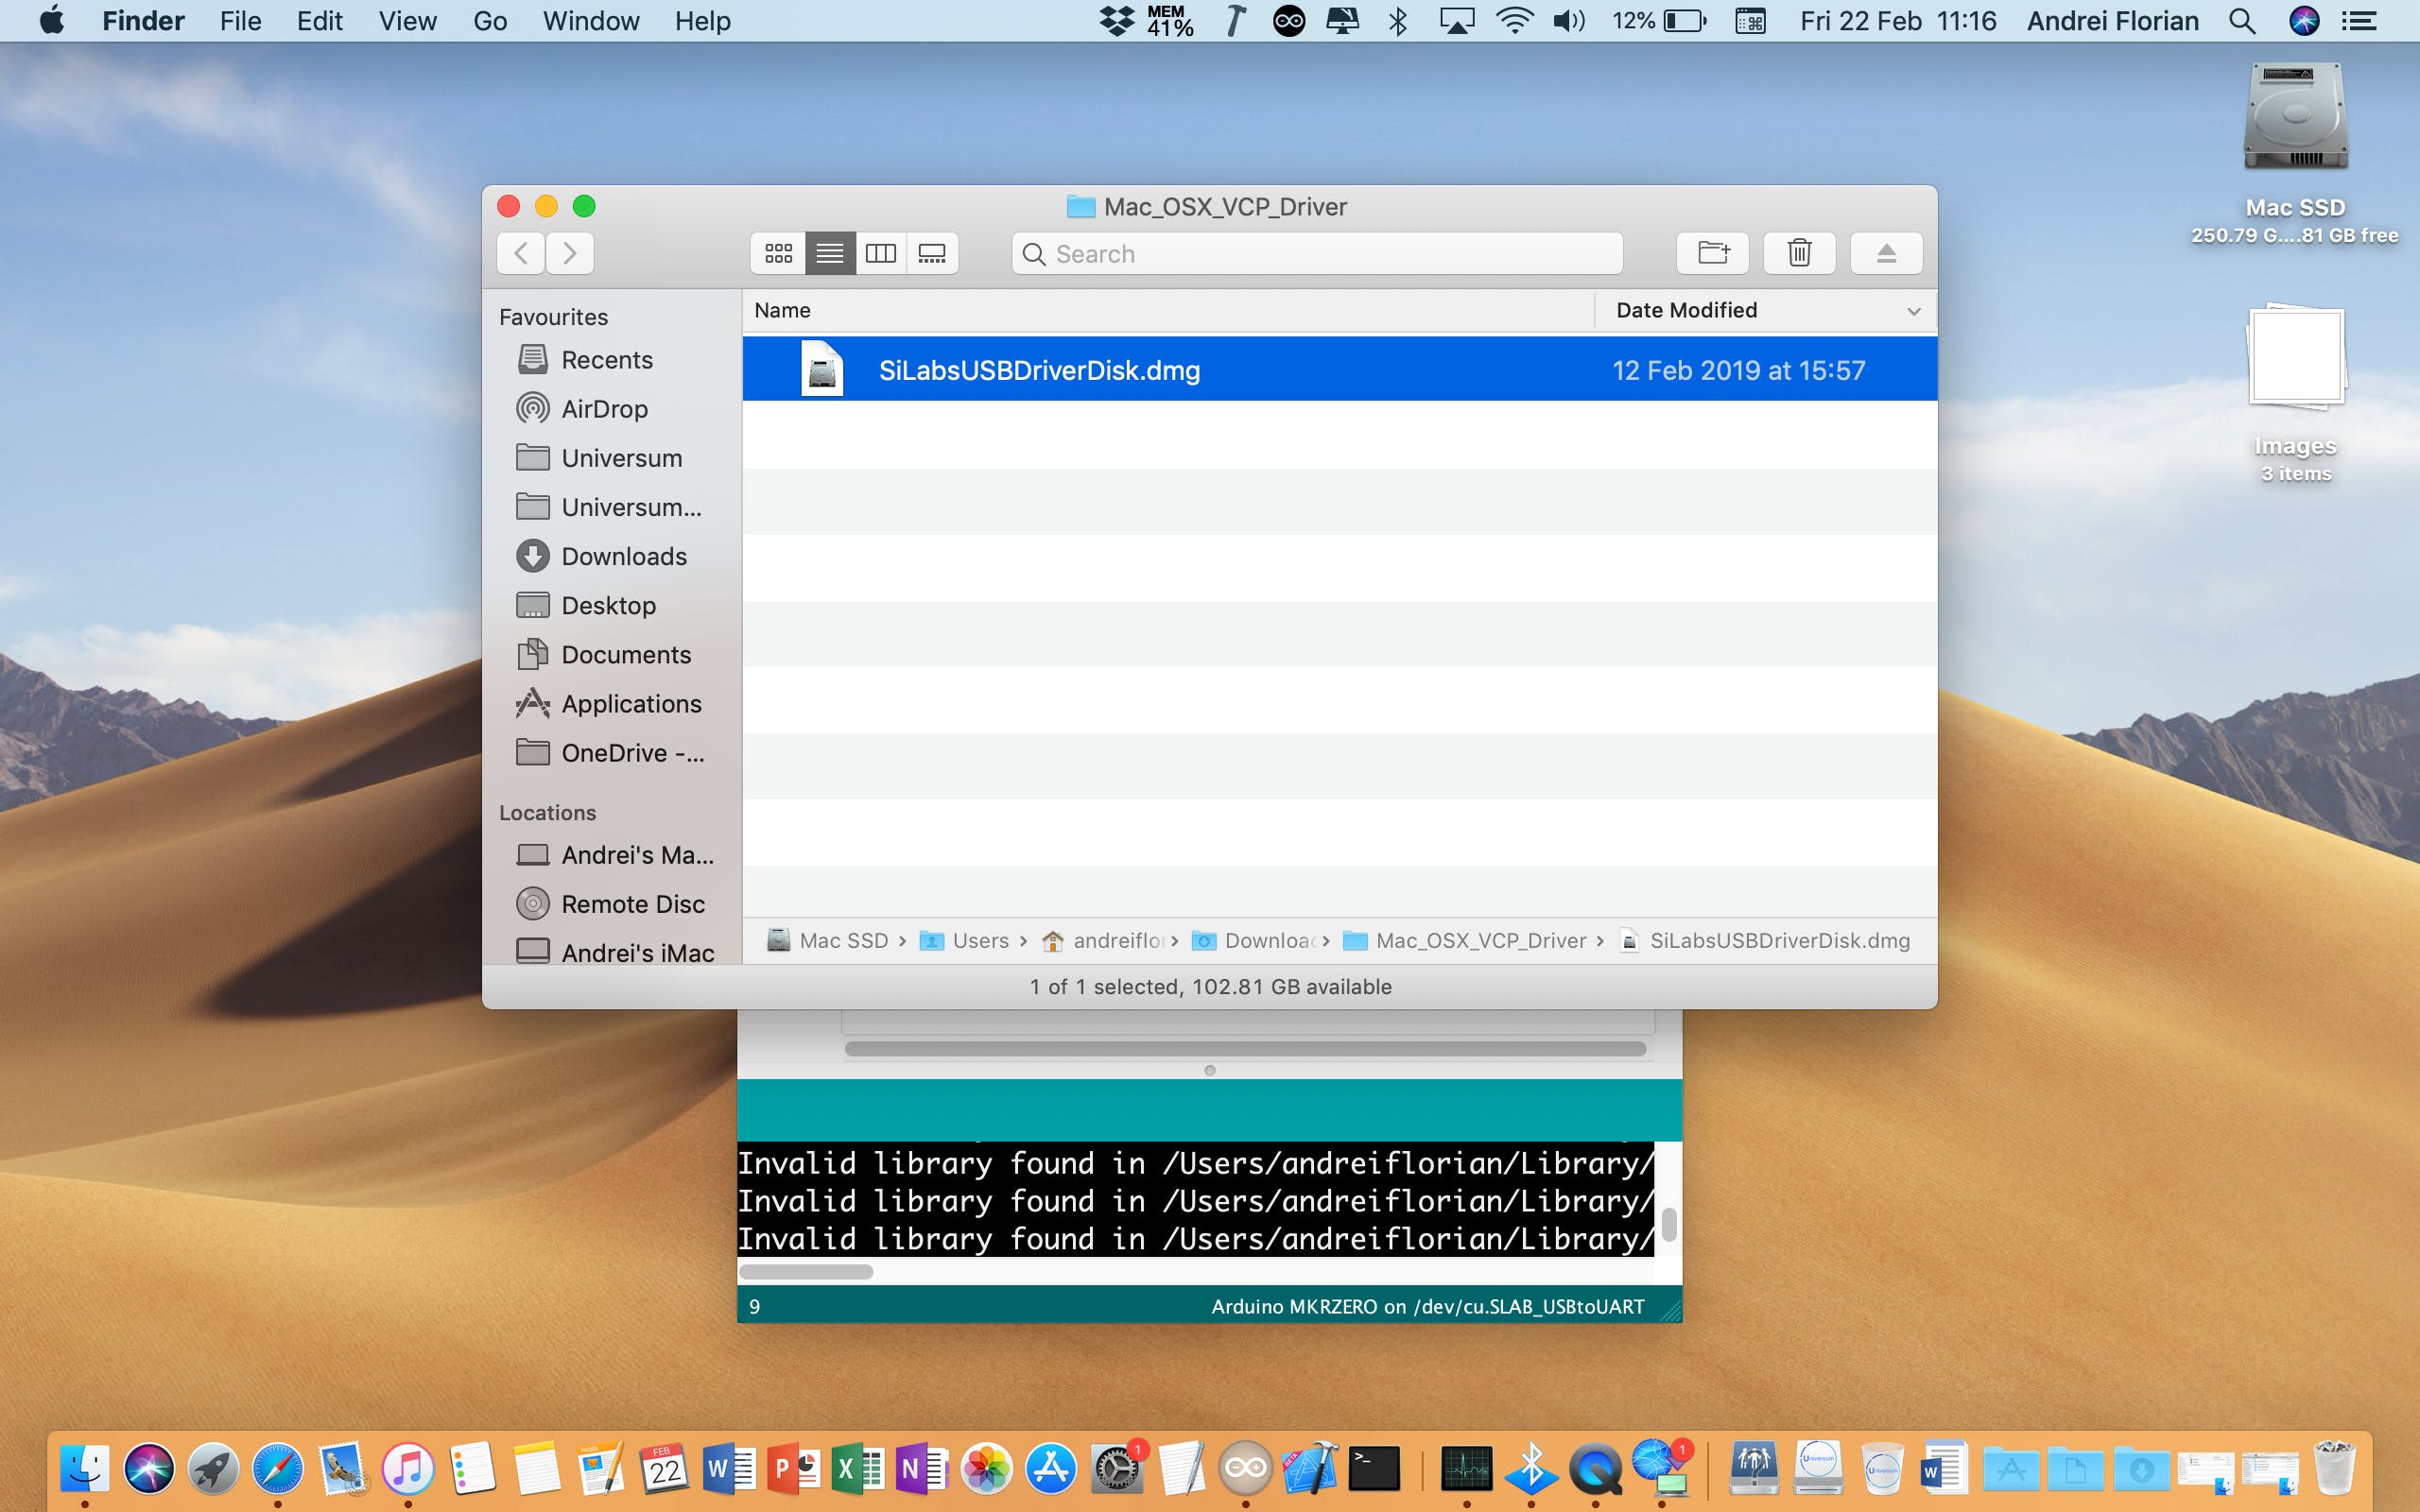Click the Eject toolbar button
This screenshot has width=2420, height=1512.
point(1886,254)
